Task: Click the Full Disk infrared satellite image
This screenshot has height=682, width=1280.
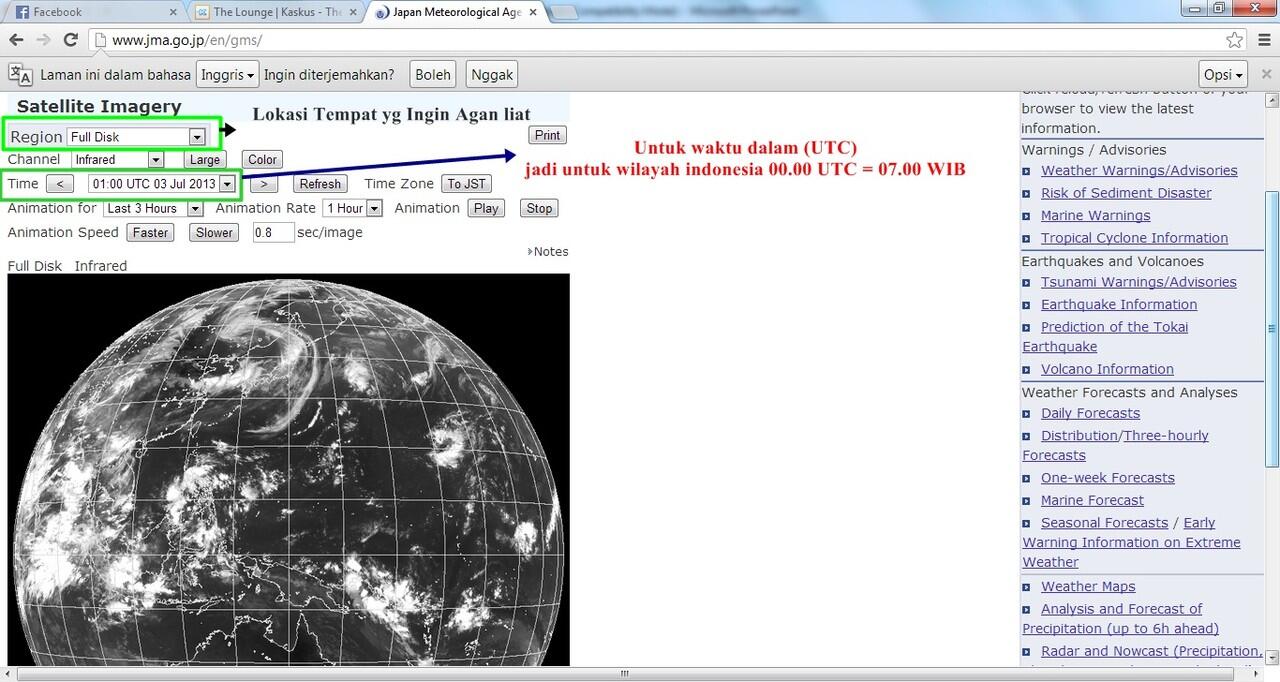Action: click(288, 470)
